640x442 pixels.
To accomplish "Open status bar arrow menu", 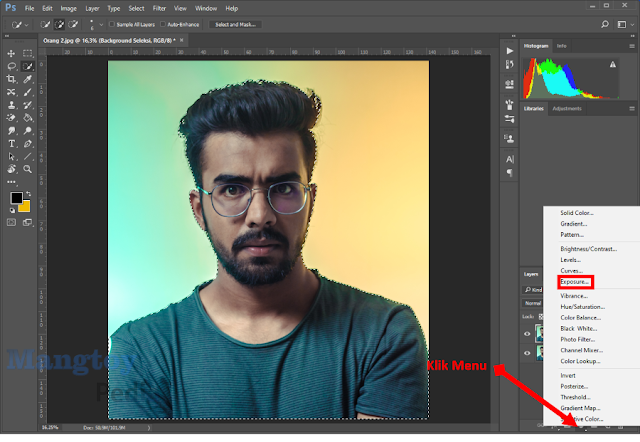I will [x=149, y=428].
